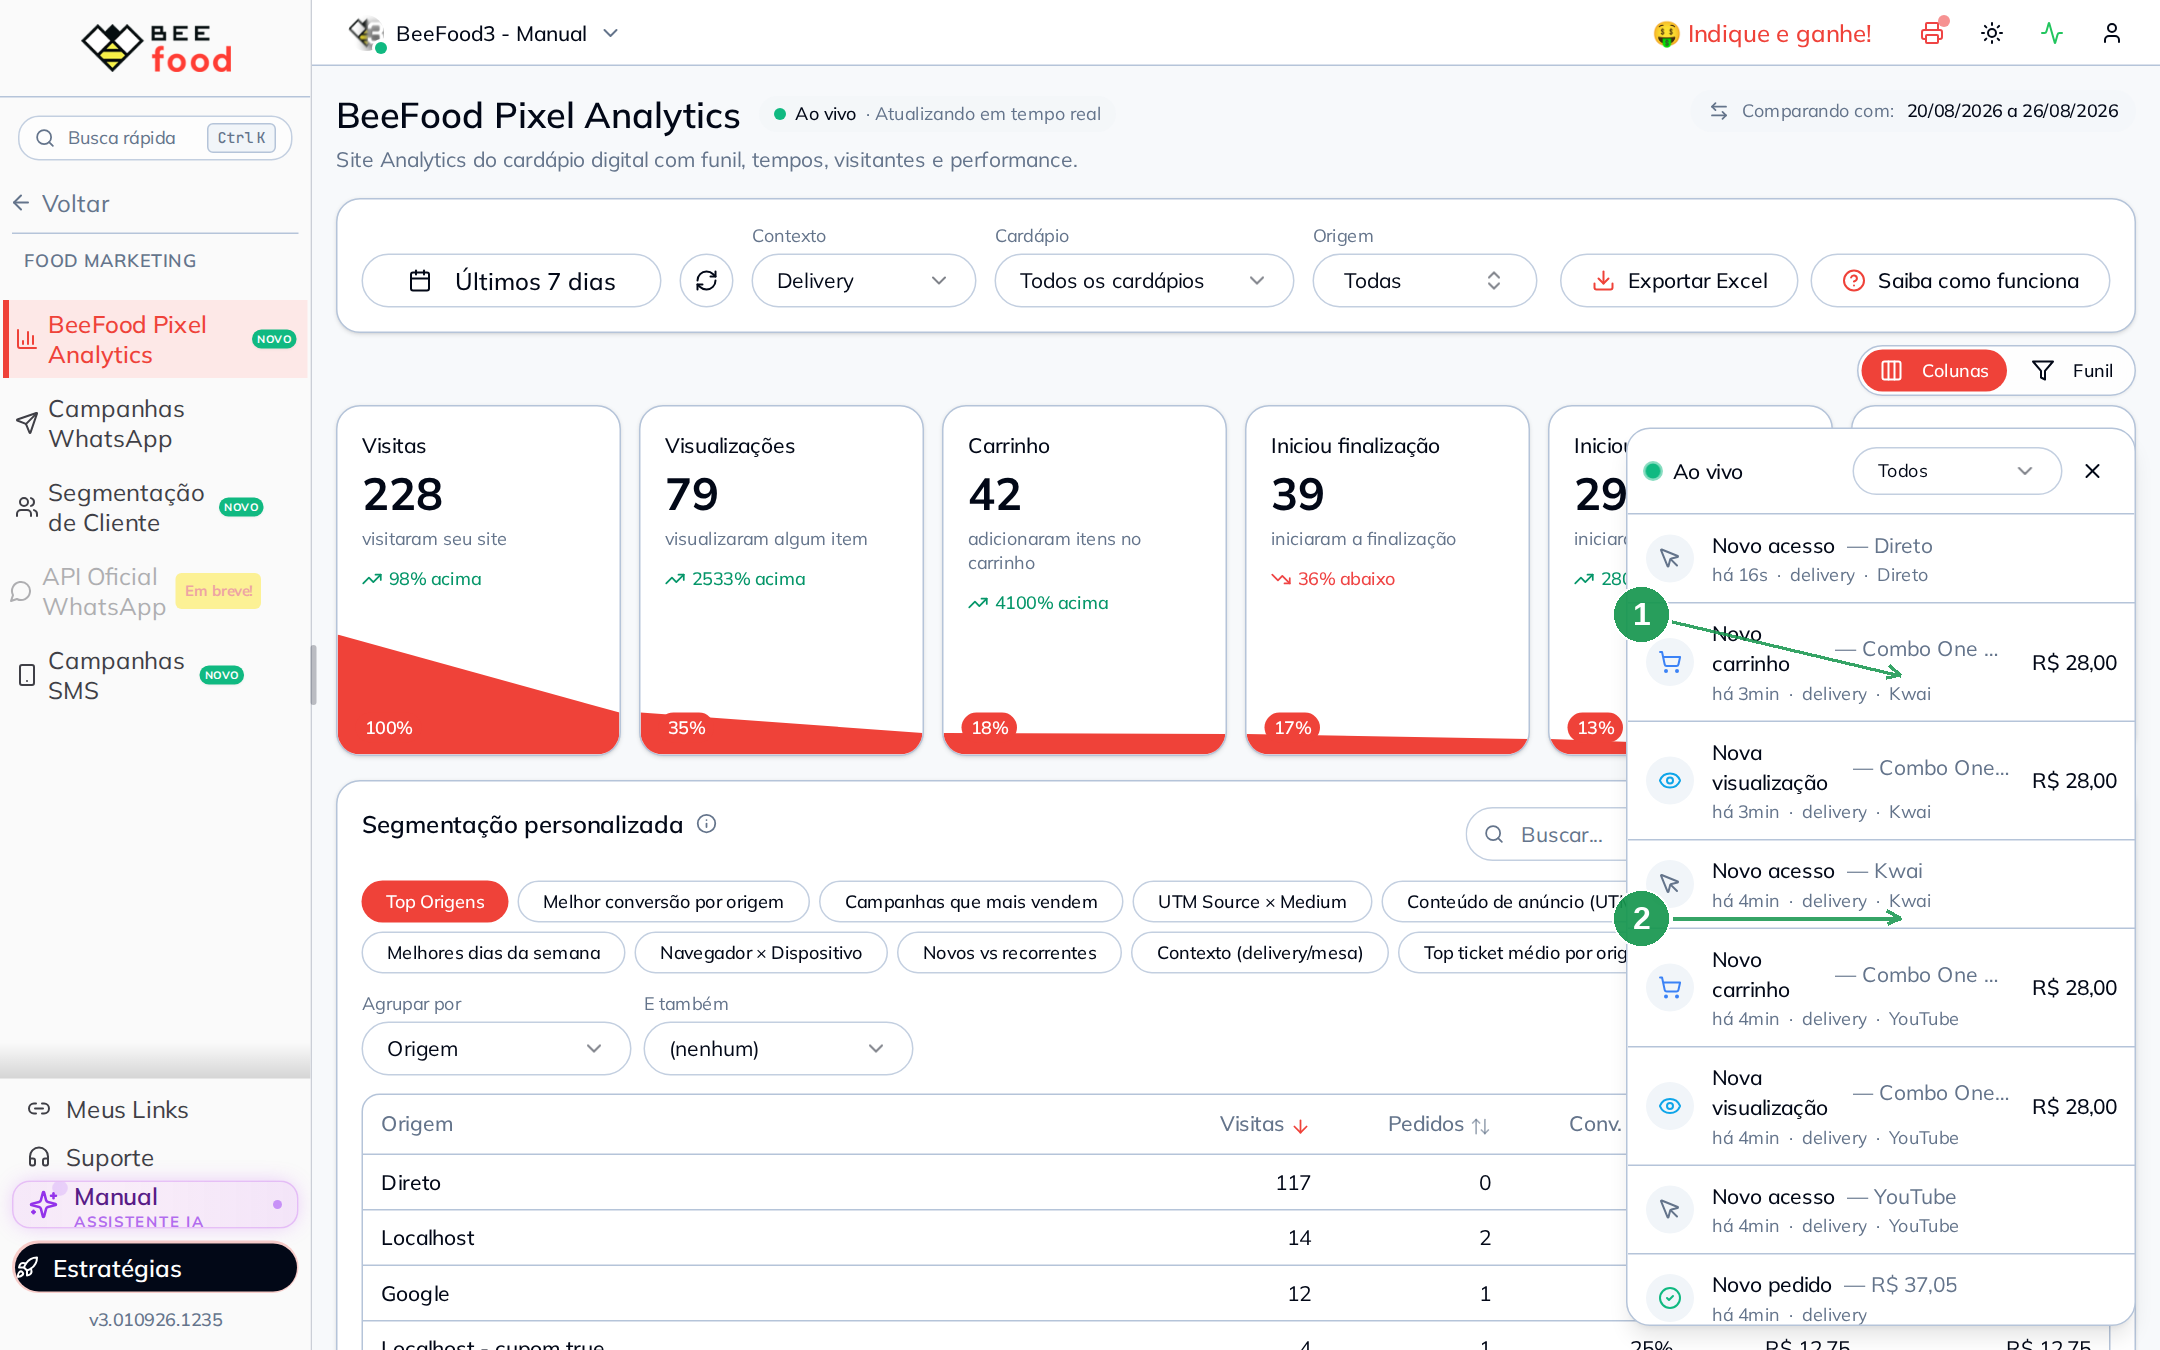Select Navegador × Dispositivo chip
Viewport: 2160px width, 1350px height.
pos(761,953)
